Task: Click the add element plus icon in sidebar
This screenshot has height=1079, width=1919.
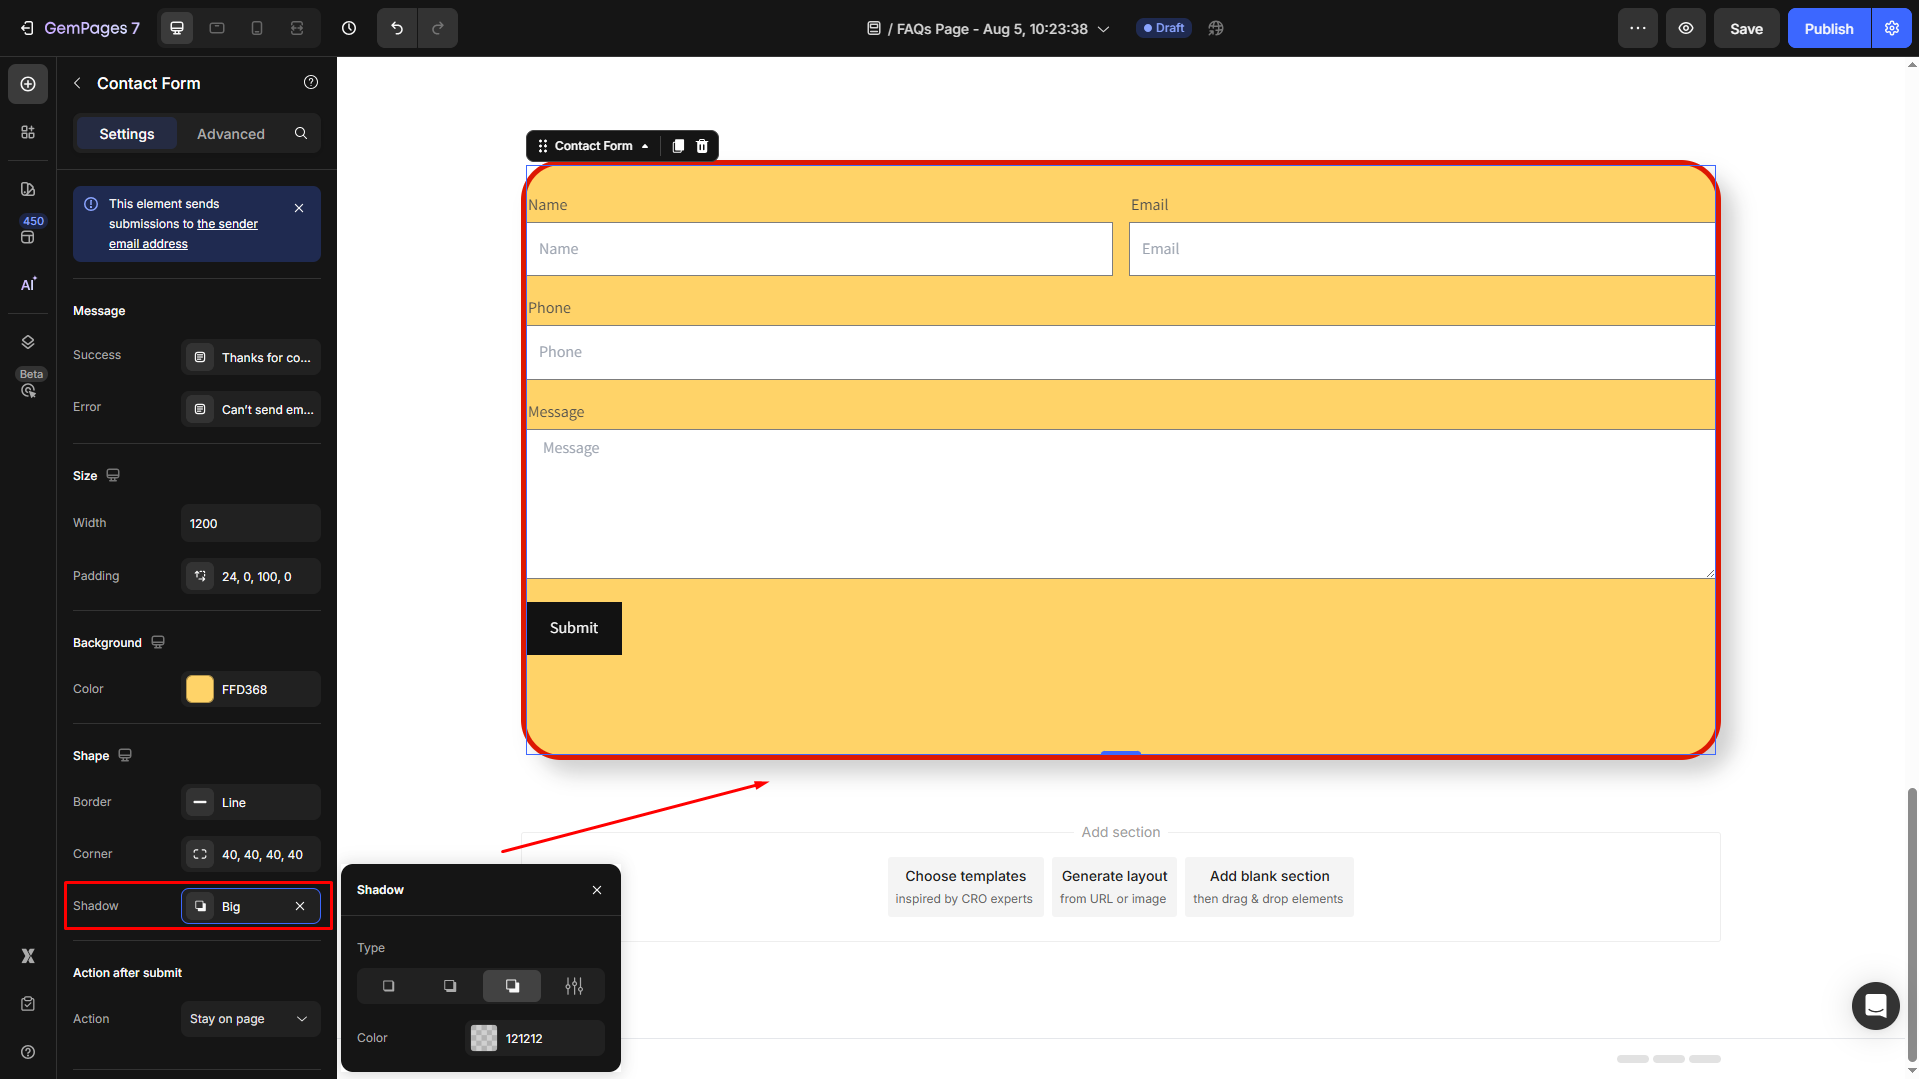Action: pyautogui.click(x=28, y=84)
